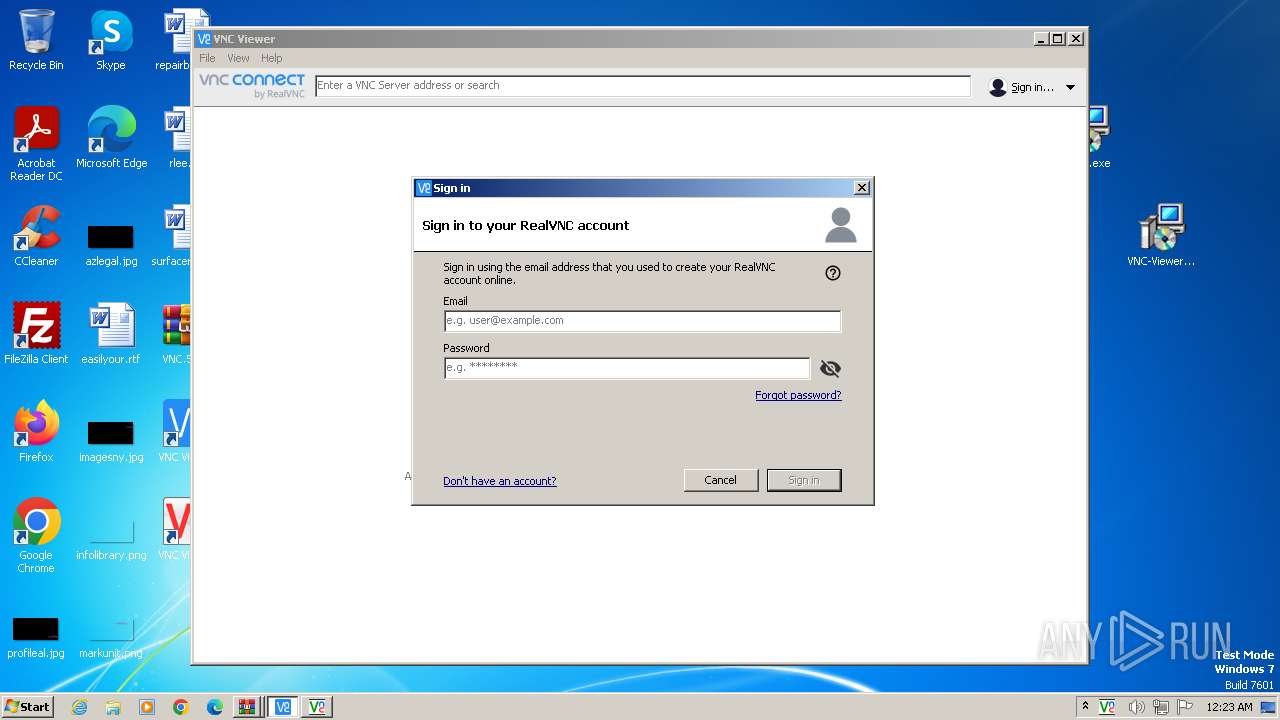Click the VNC Connect logo
Viewport: 1280px width, 720px height.
pyautogui.click(x=252, y=86)
